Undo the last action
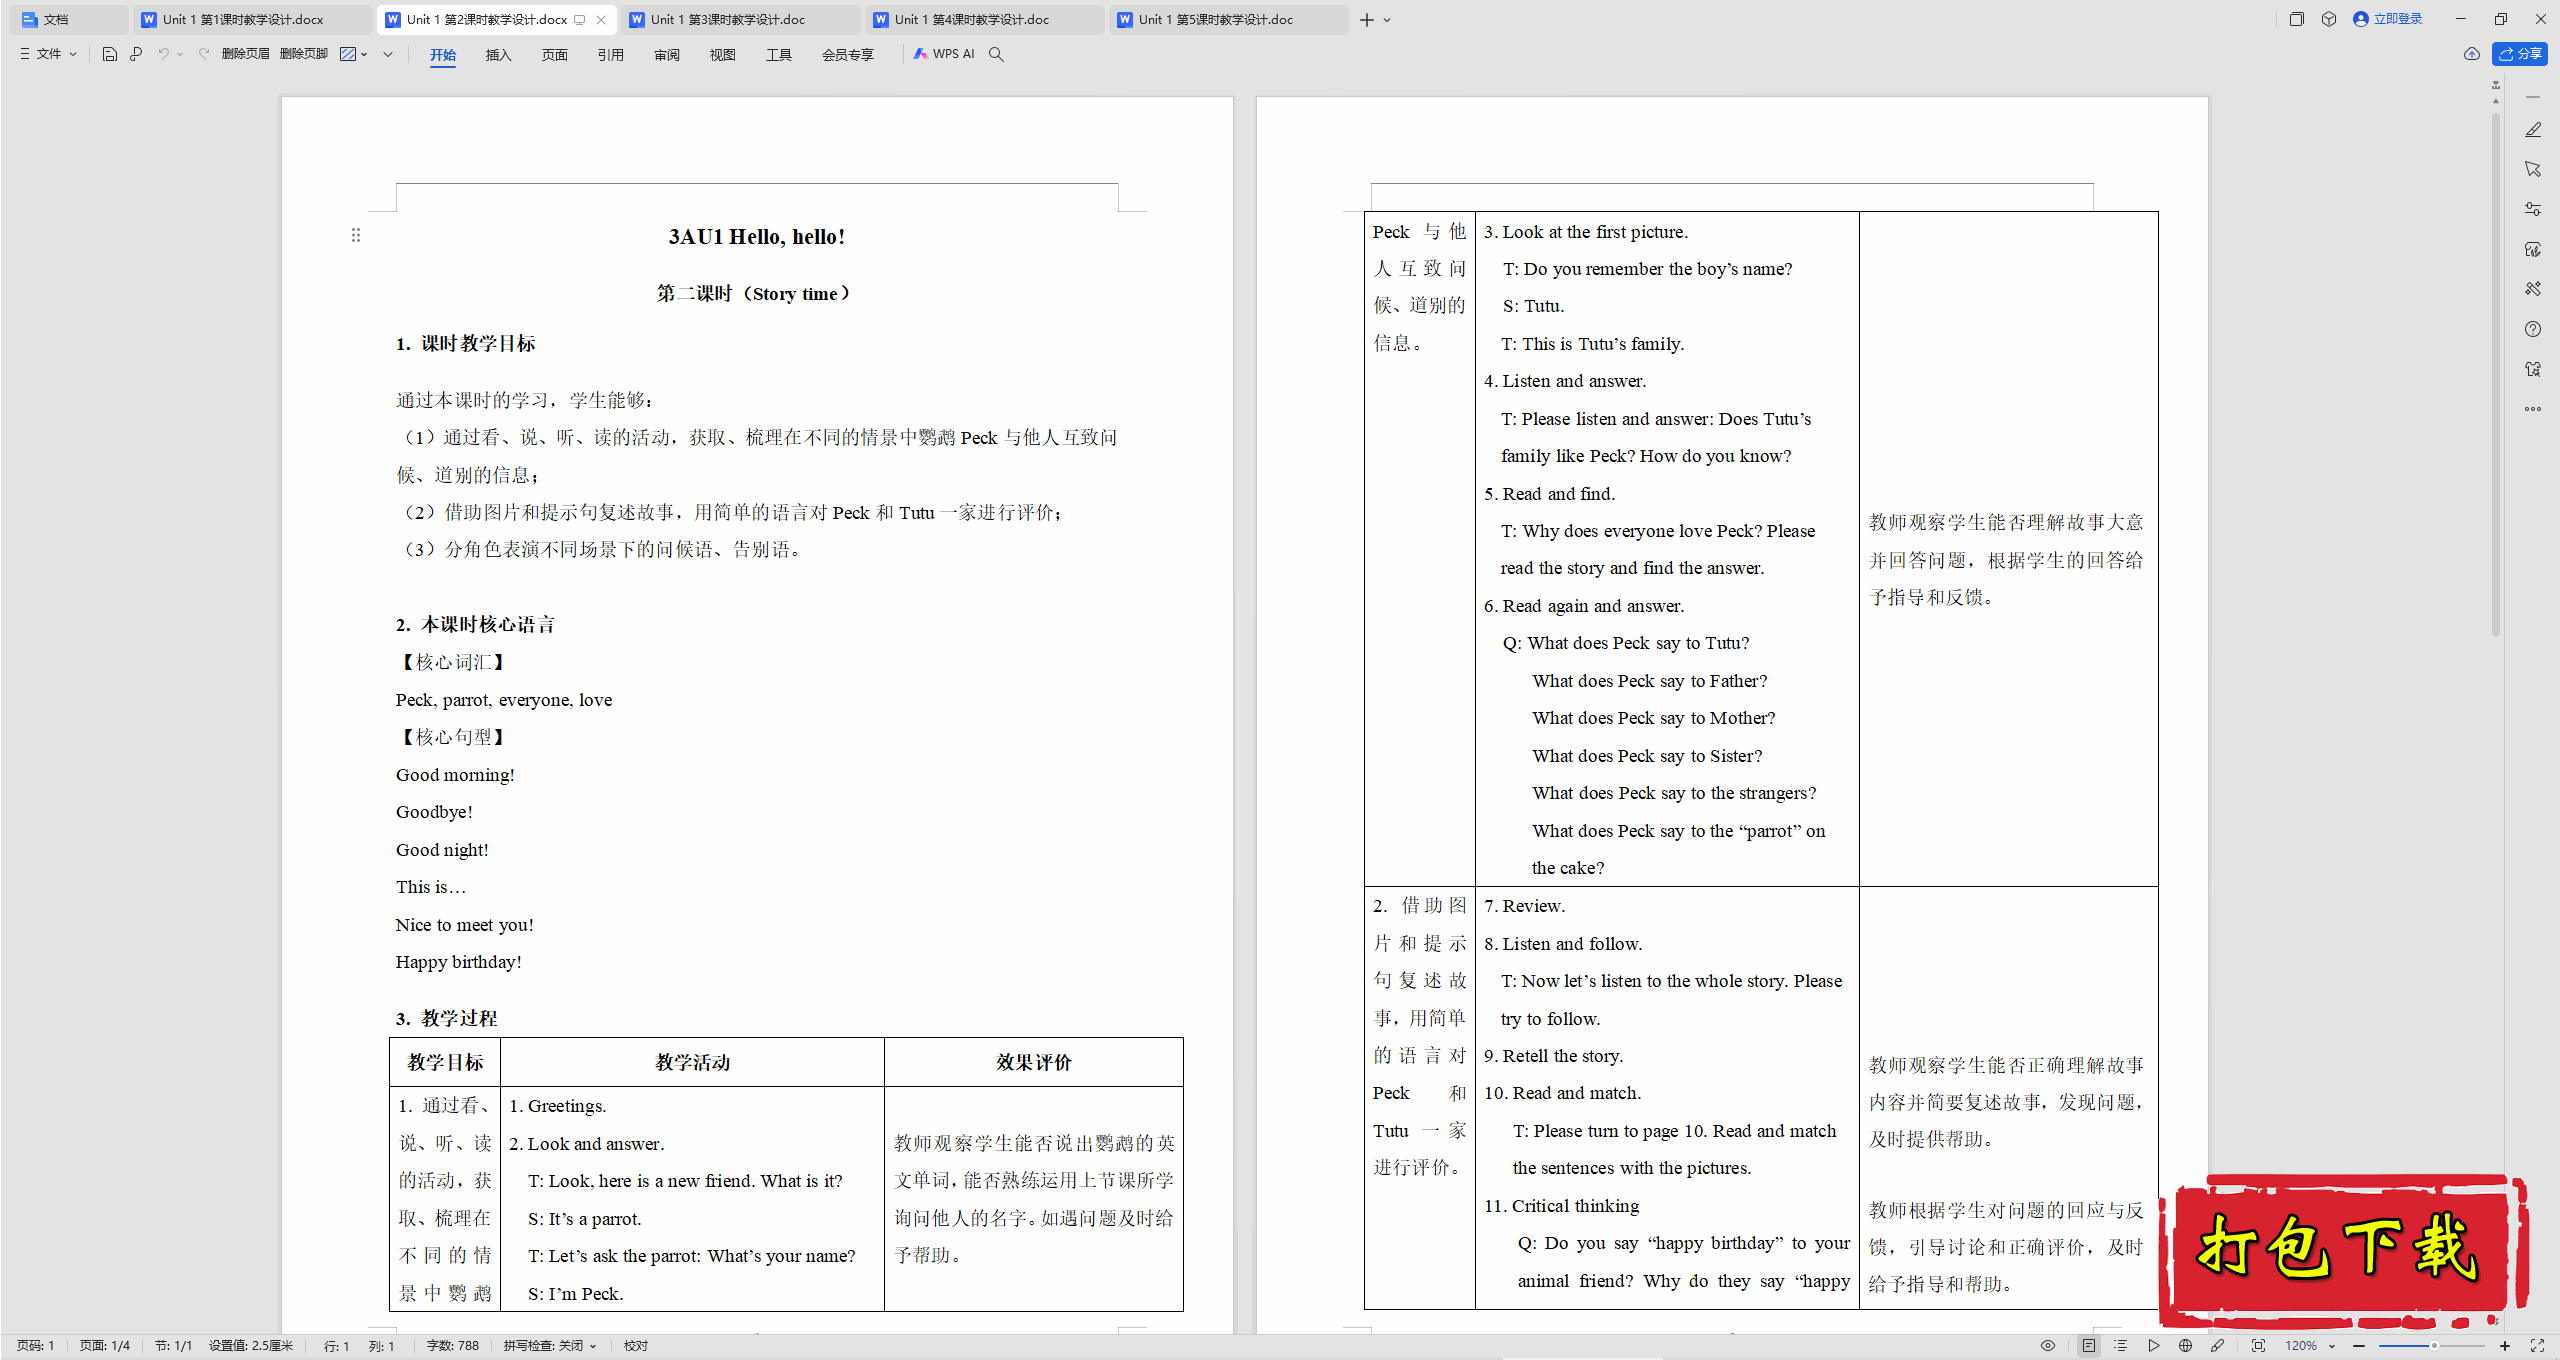This screenshot has width=2560, height=1360. (163, 54)
